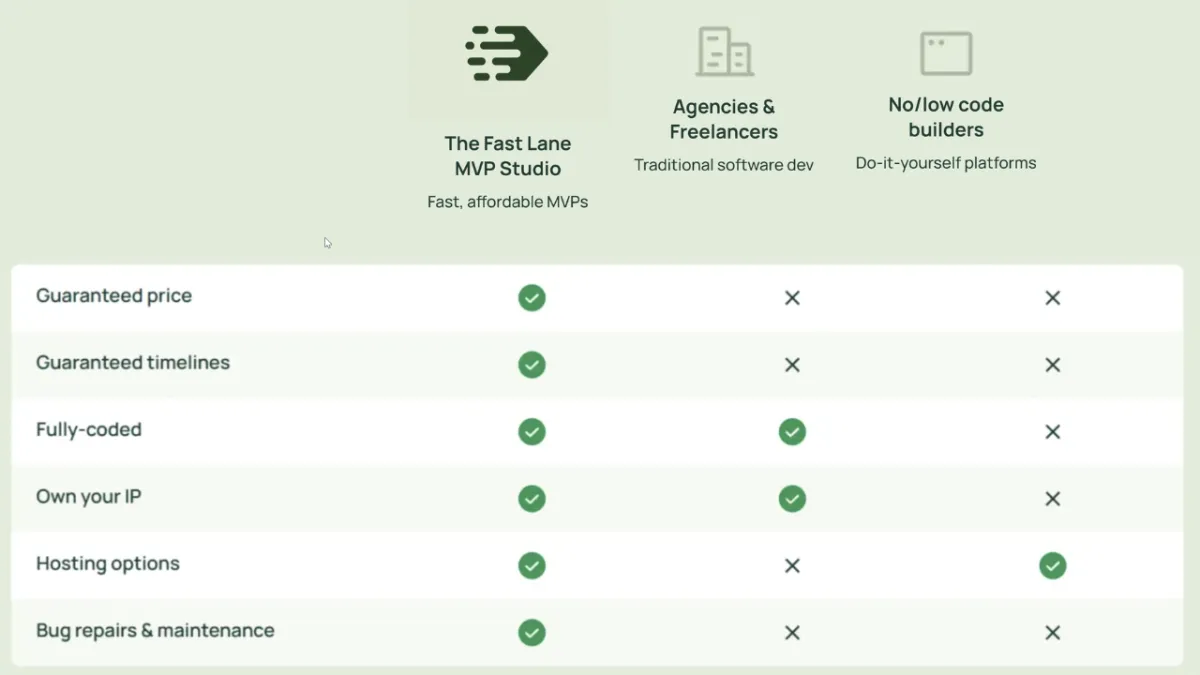Click the Agencies & Freelancers building icon
The width and height of the screenshot is (1200, 675).
[x=724, y=52]
